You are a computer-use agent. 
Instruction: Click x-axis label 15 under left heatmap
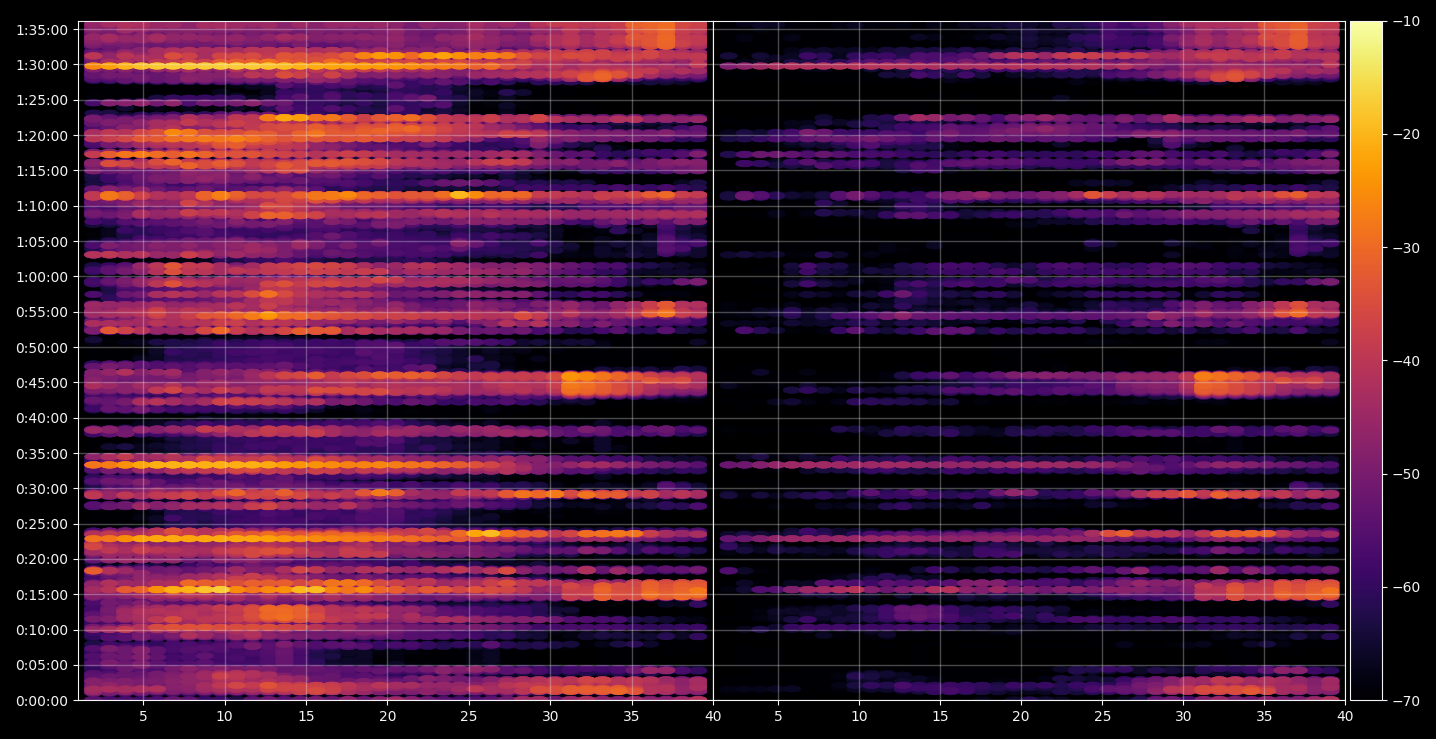coord(306,716)
